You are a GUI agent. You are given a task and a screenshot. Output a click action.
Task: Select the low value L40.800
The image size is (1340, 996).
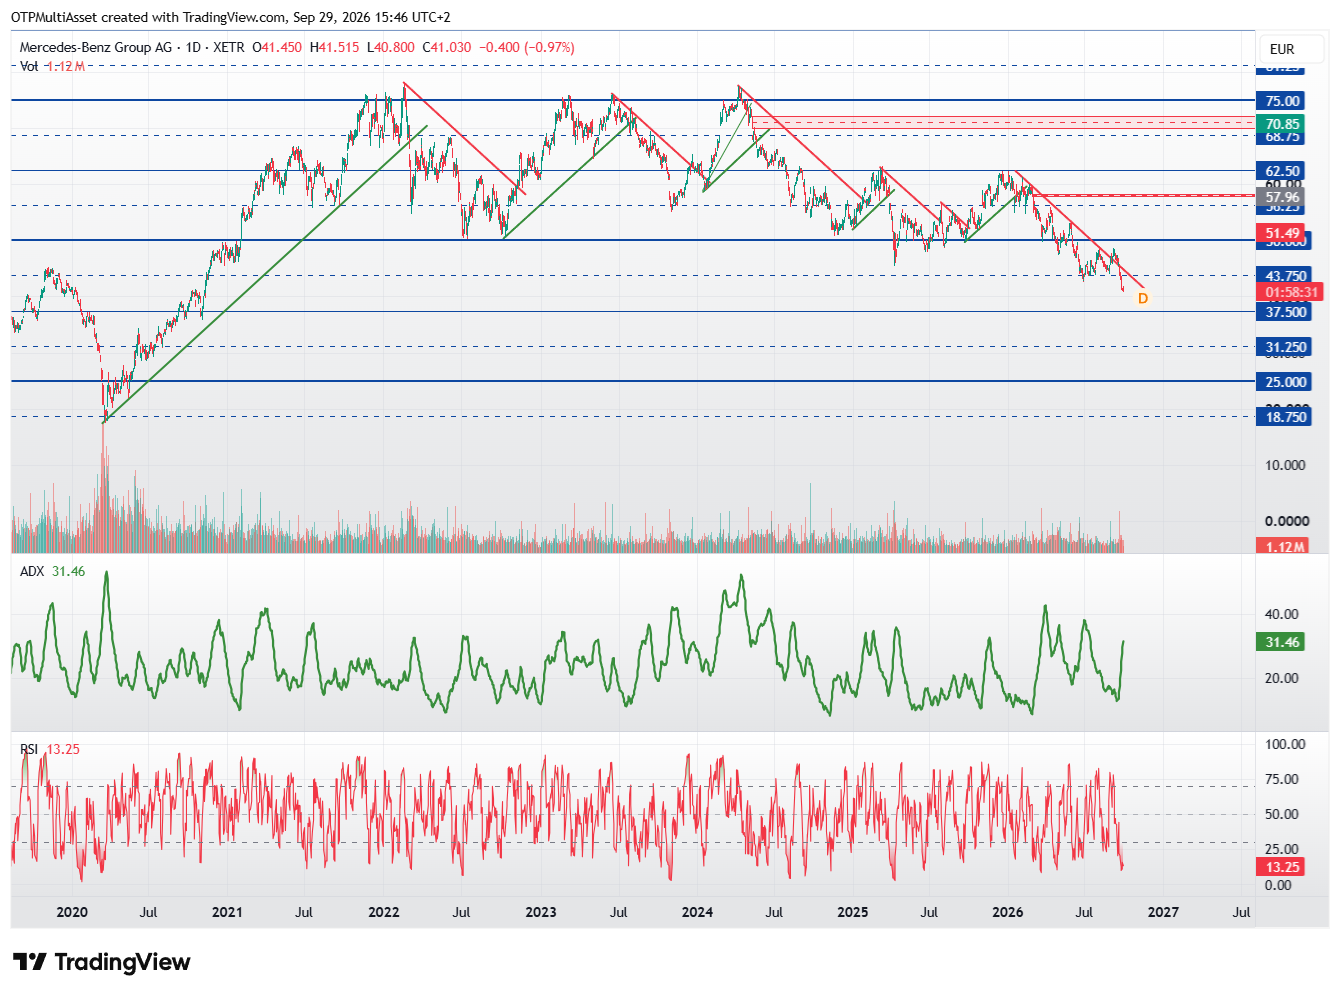click(x=391, y=47)
